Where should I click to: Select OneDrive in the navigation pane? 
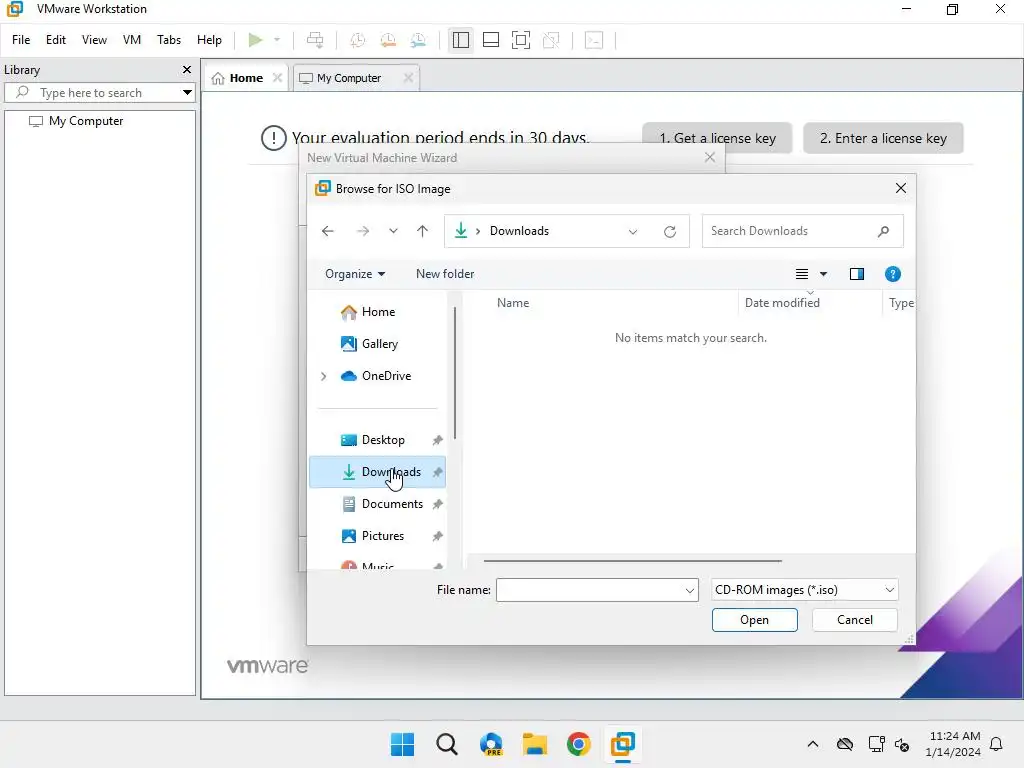(x=385, y=376)
